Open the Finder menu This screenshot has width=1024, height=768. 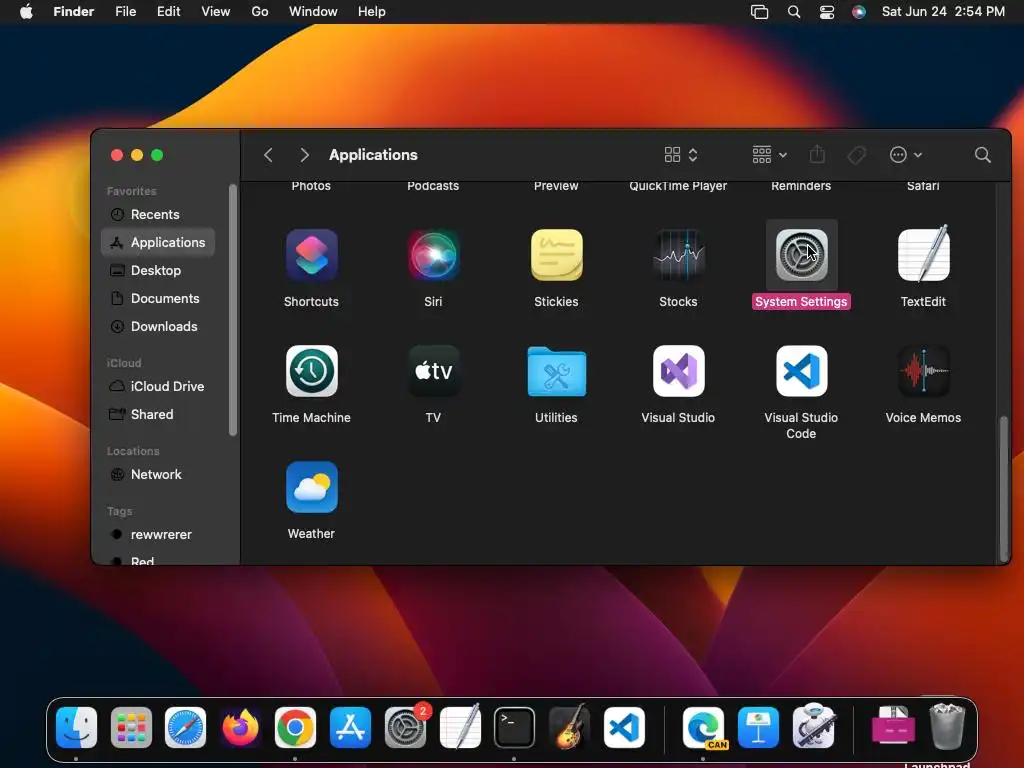click(73, 11)
